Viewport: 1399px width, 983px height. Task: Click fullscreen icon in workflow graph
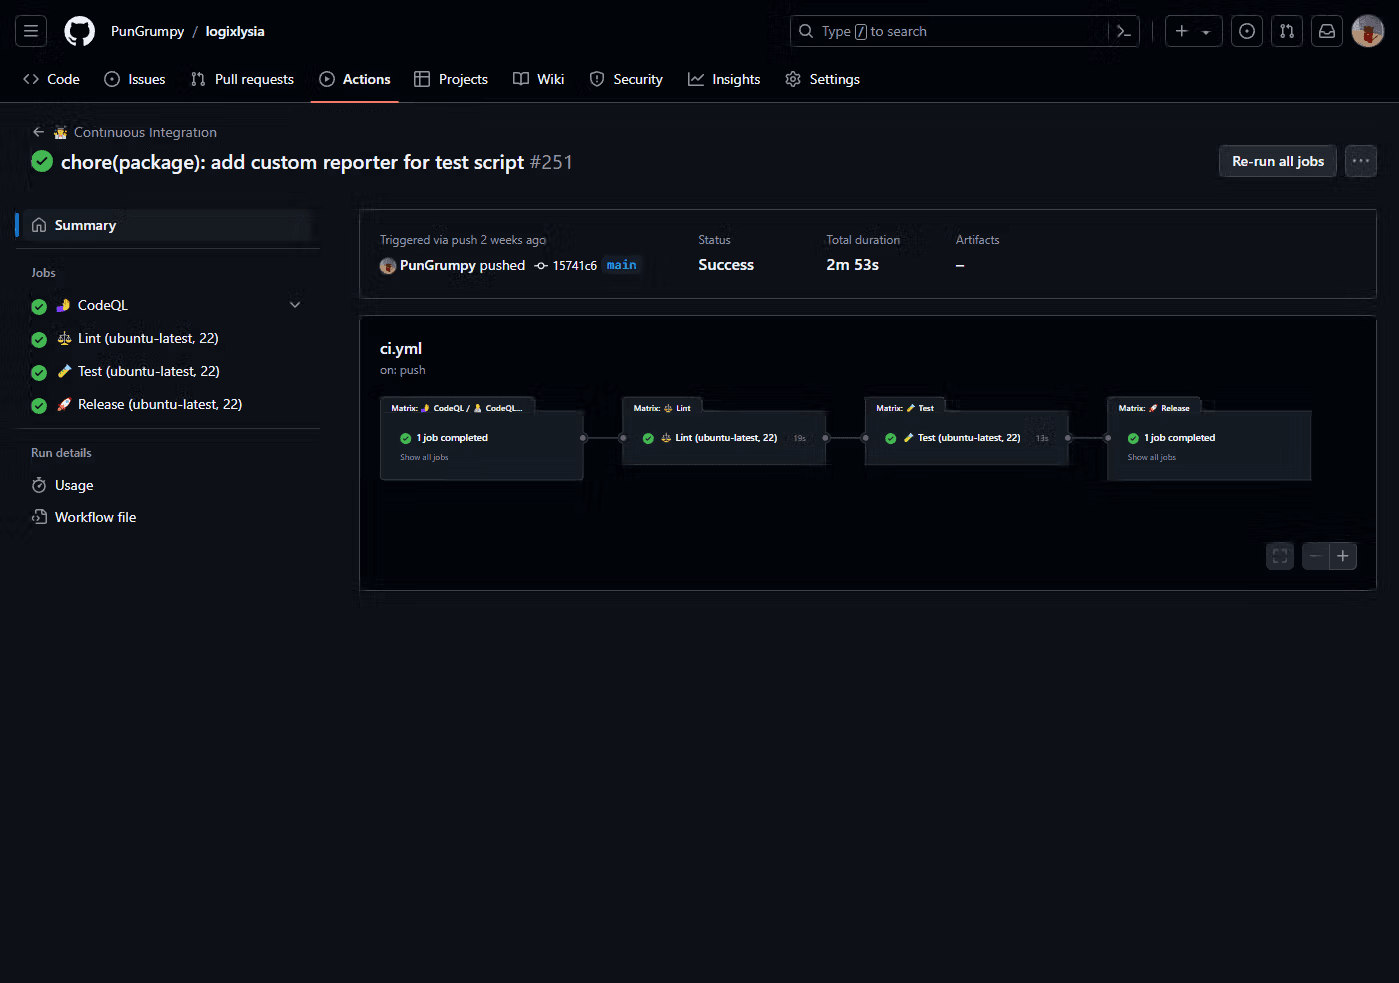pos(1279,556)
